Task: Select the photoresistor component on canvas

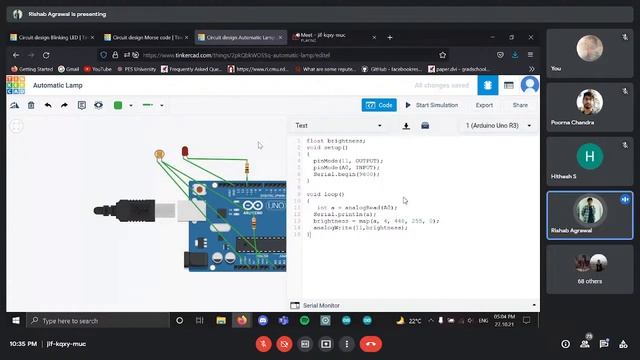Action: coord(159,154)
